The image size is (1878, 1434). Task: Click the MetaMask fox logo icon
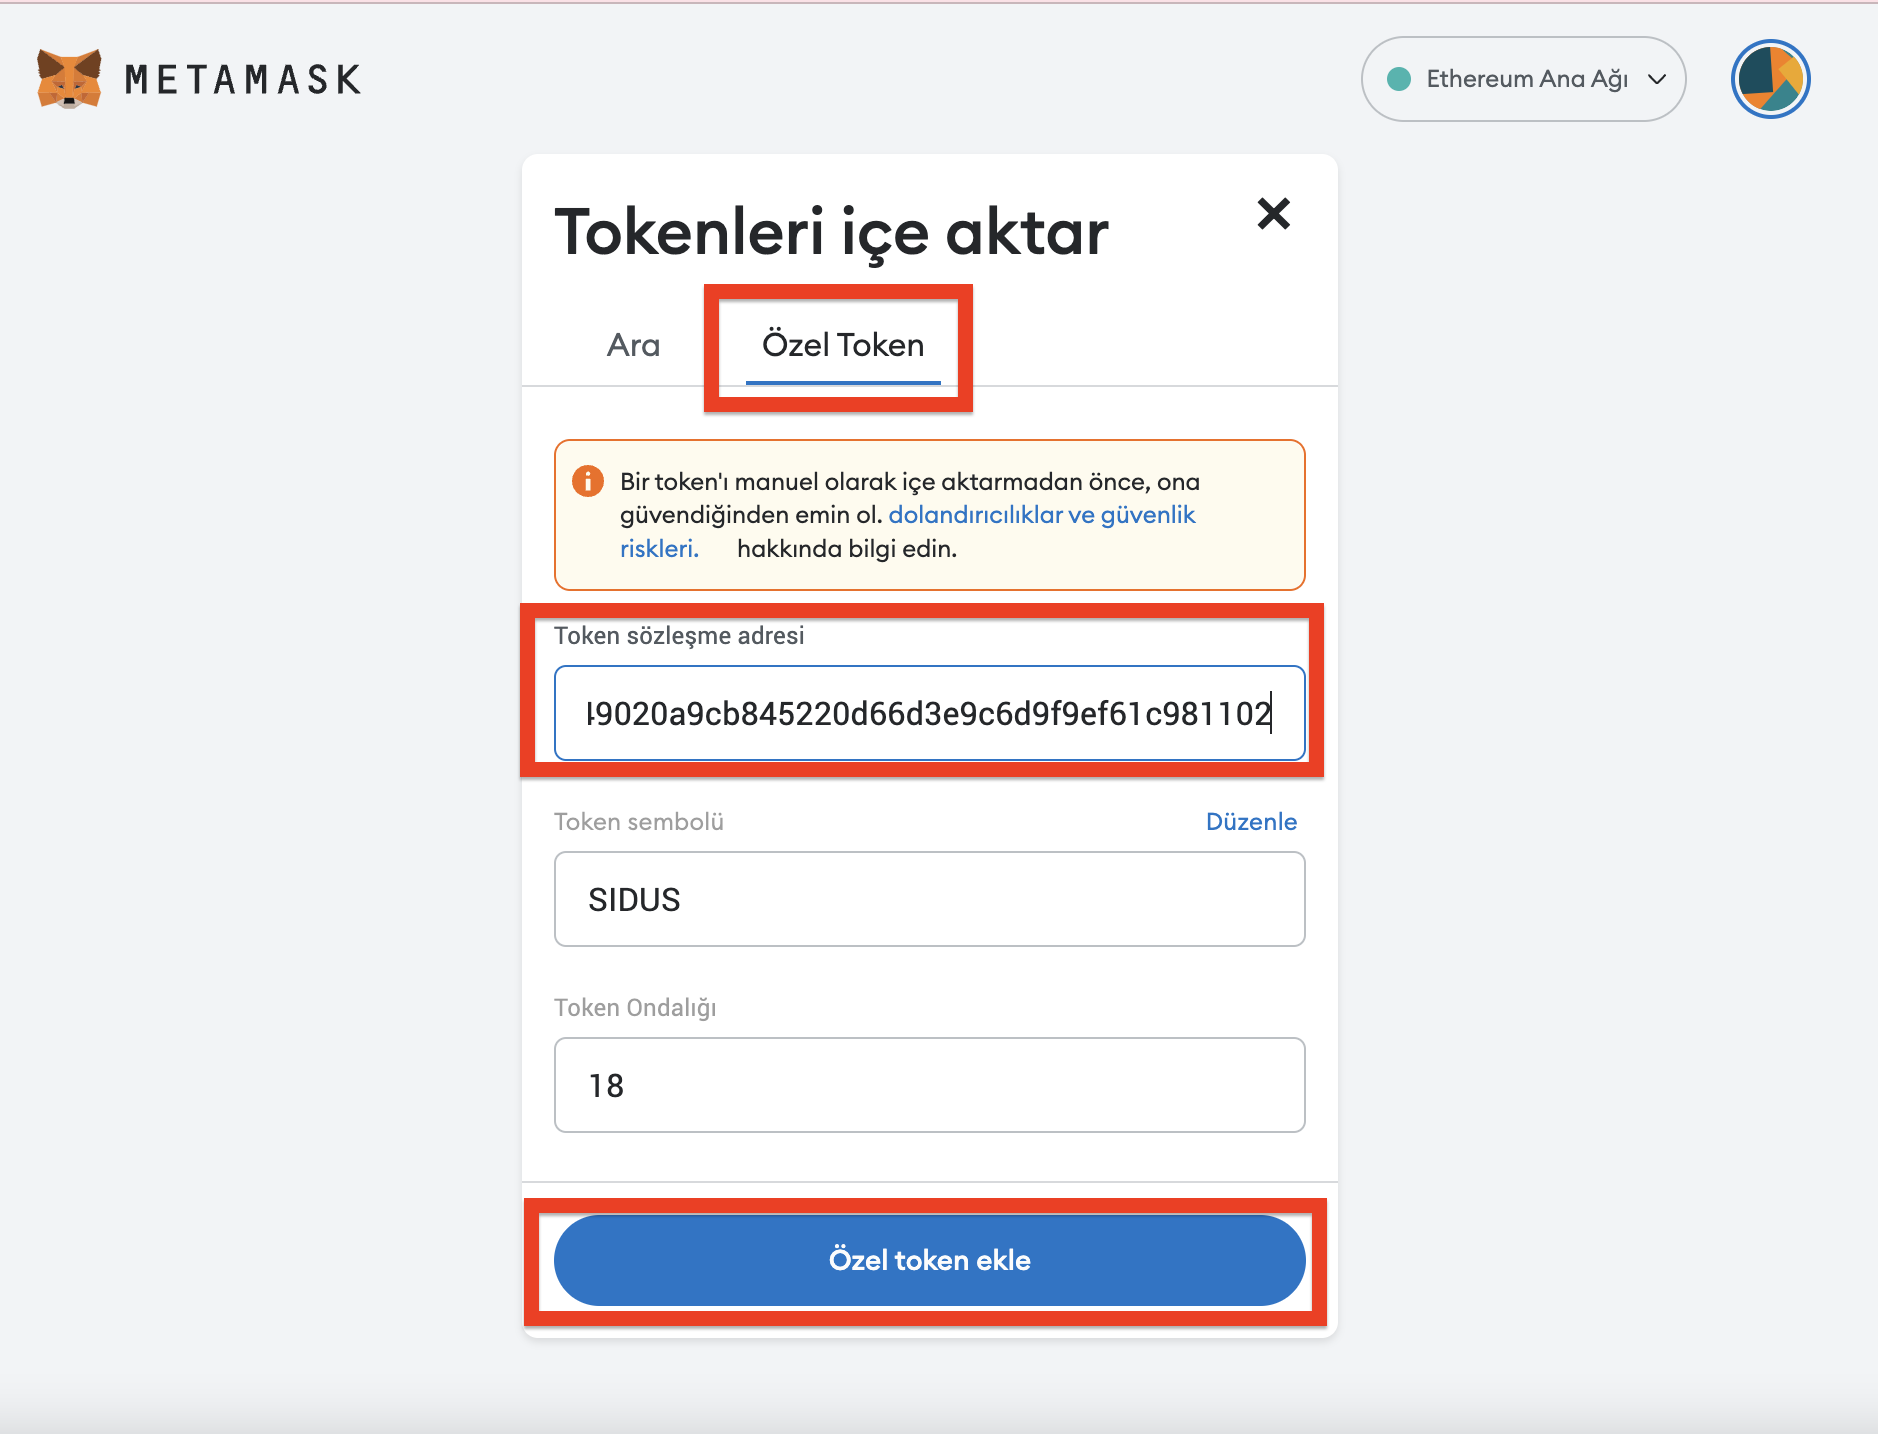[69, 78]
